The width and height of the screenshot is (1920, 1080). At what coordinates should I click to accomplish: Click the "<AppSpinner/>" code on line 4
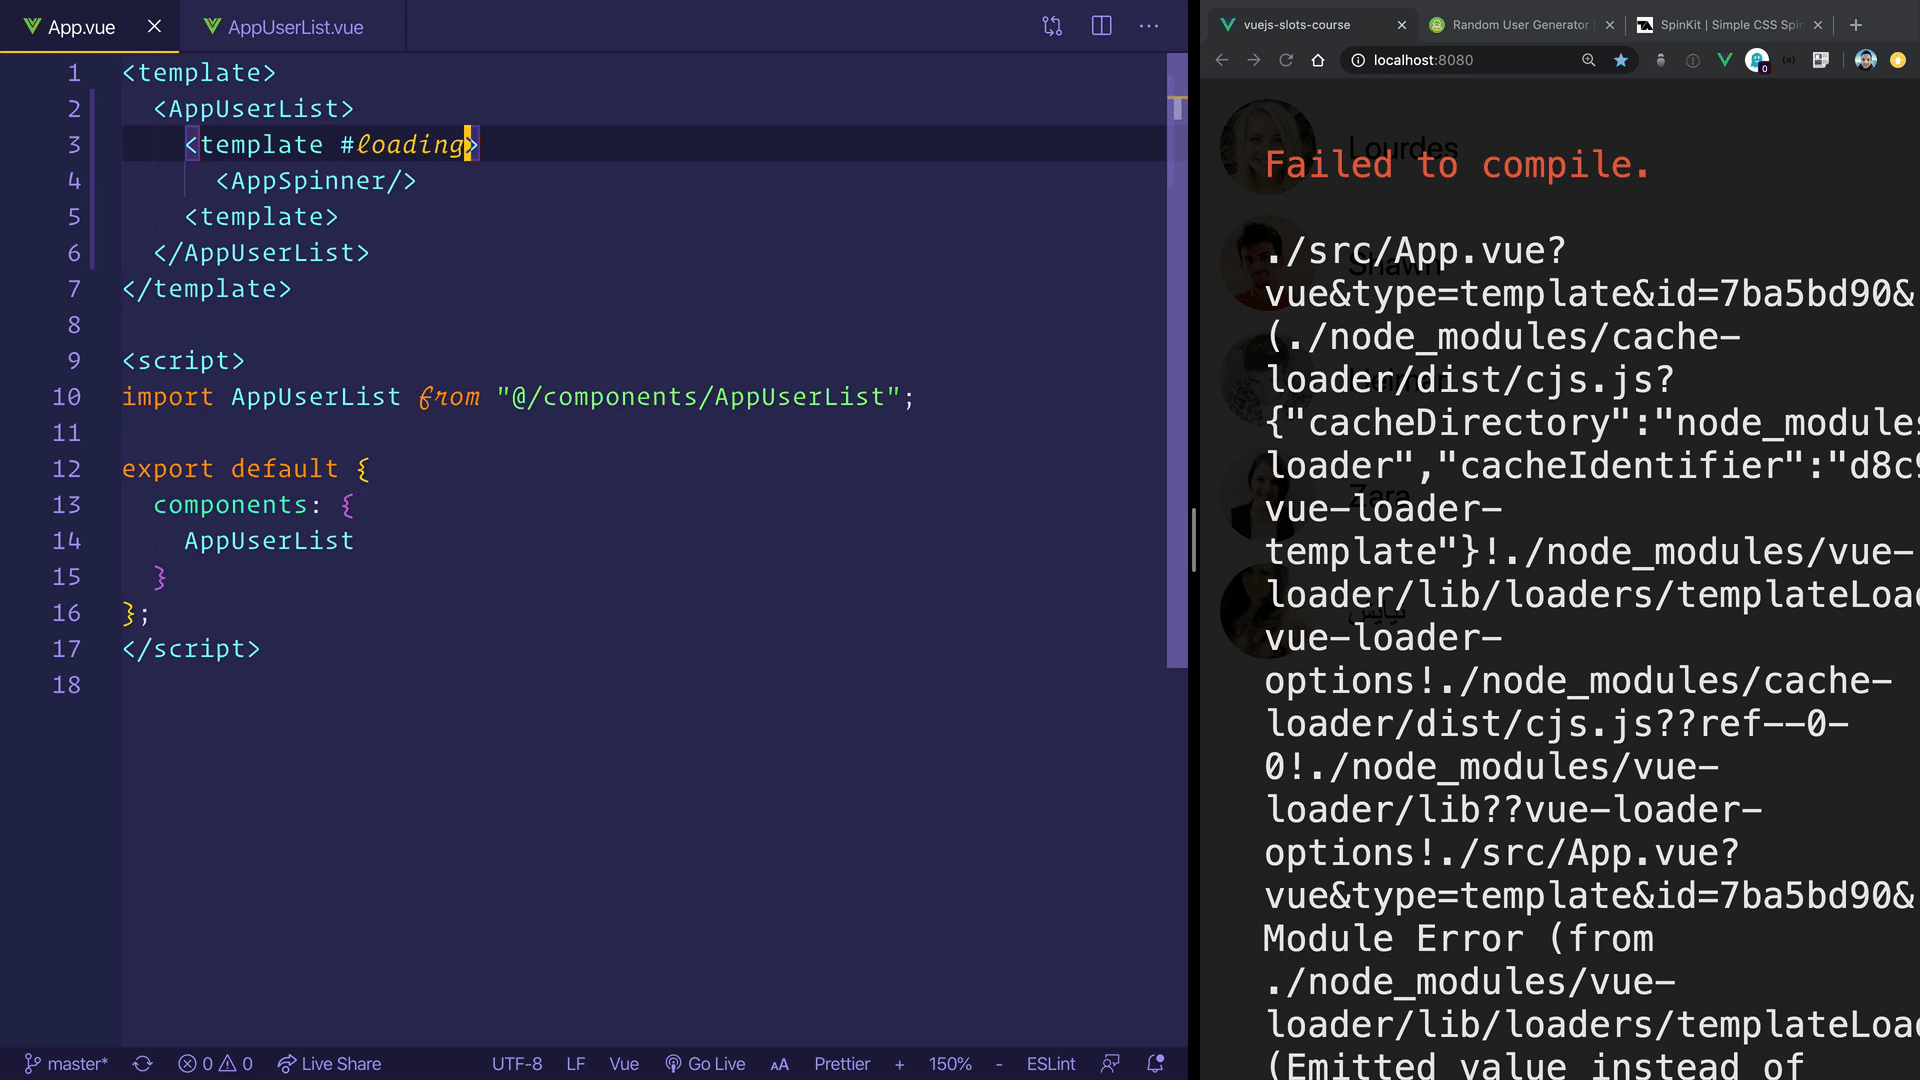click(316, 181)
